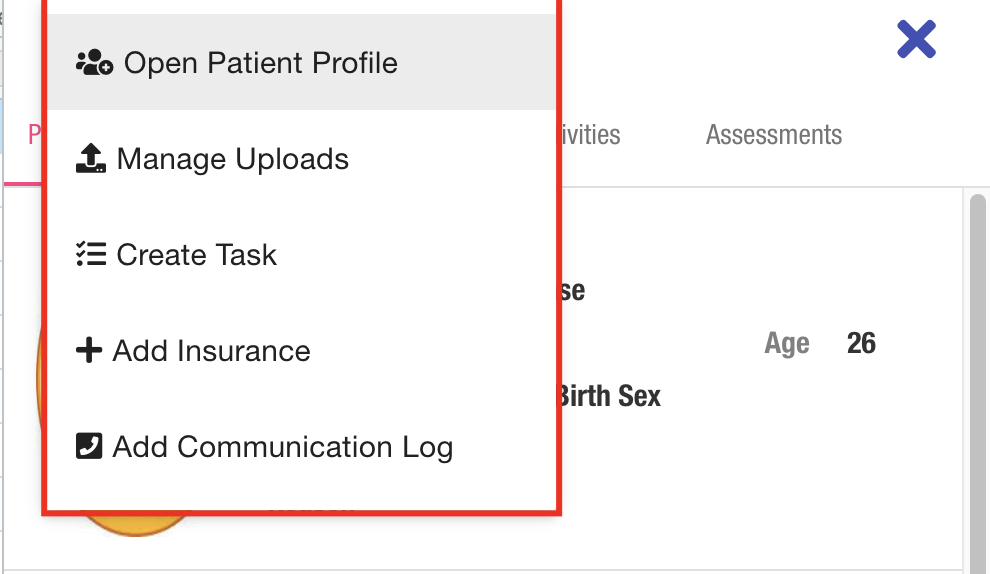Close the panel with the blue X

916,40
